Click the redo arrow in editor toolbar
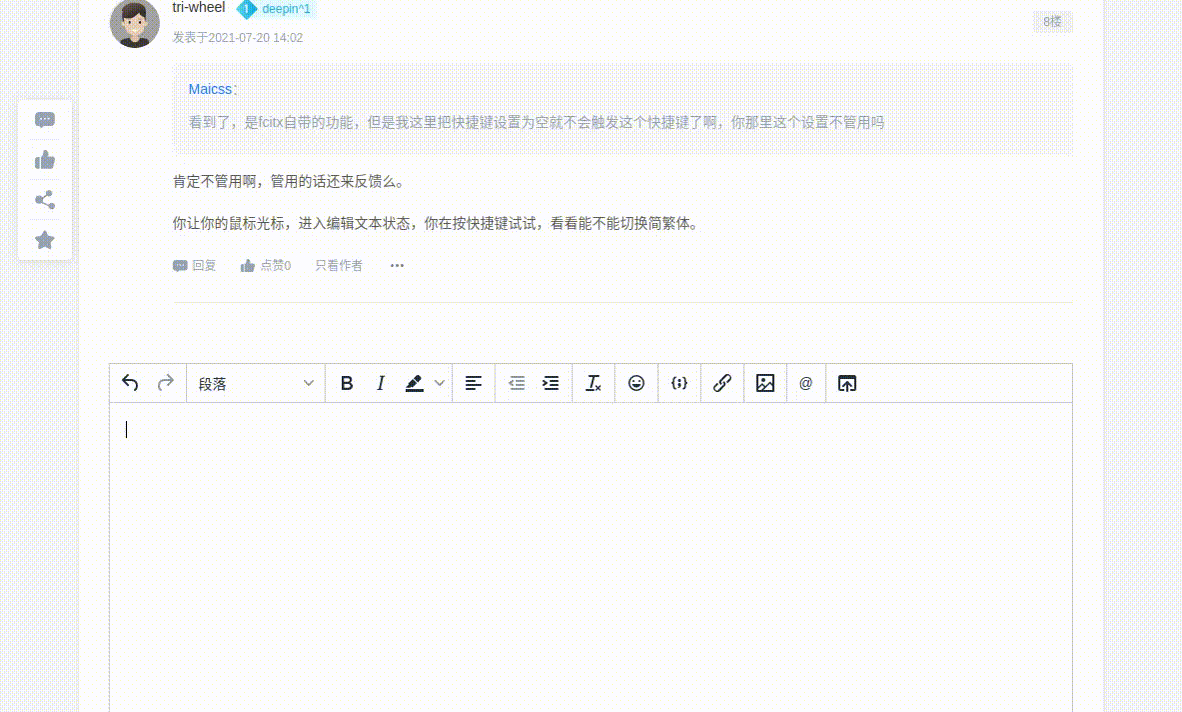The height and width of the screenshot is (712, 1182). 166,383
